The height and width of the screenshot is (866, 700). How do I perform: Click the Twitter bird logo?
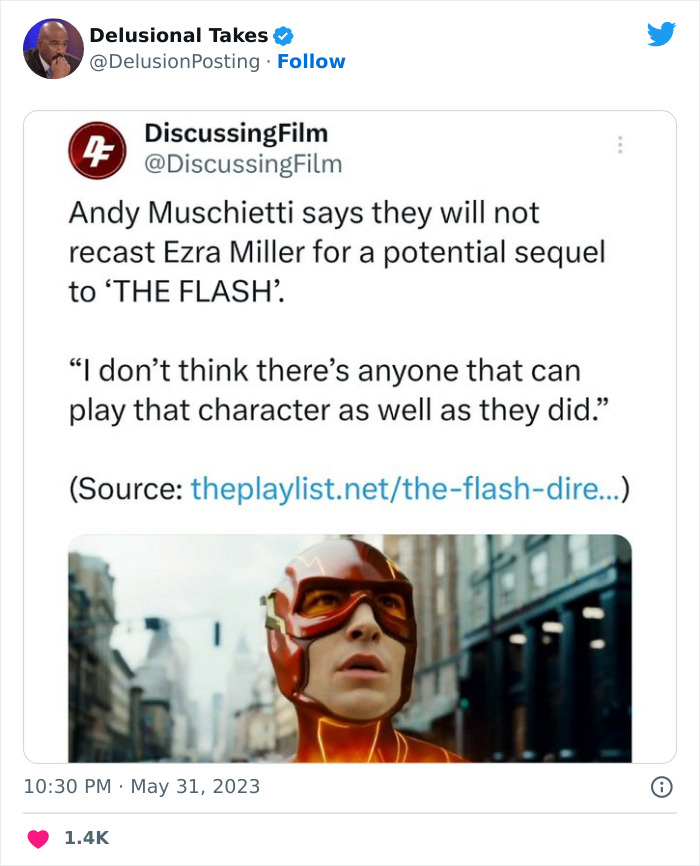661,35
